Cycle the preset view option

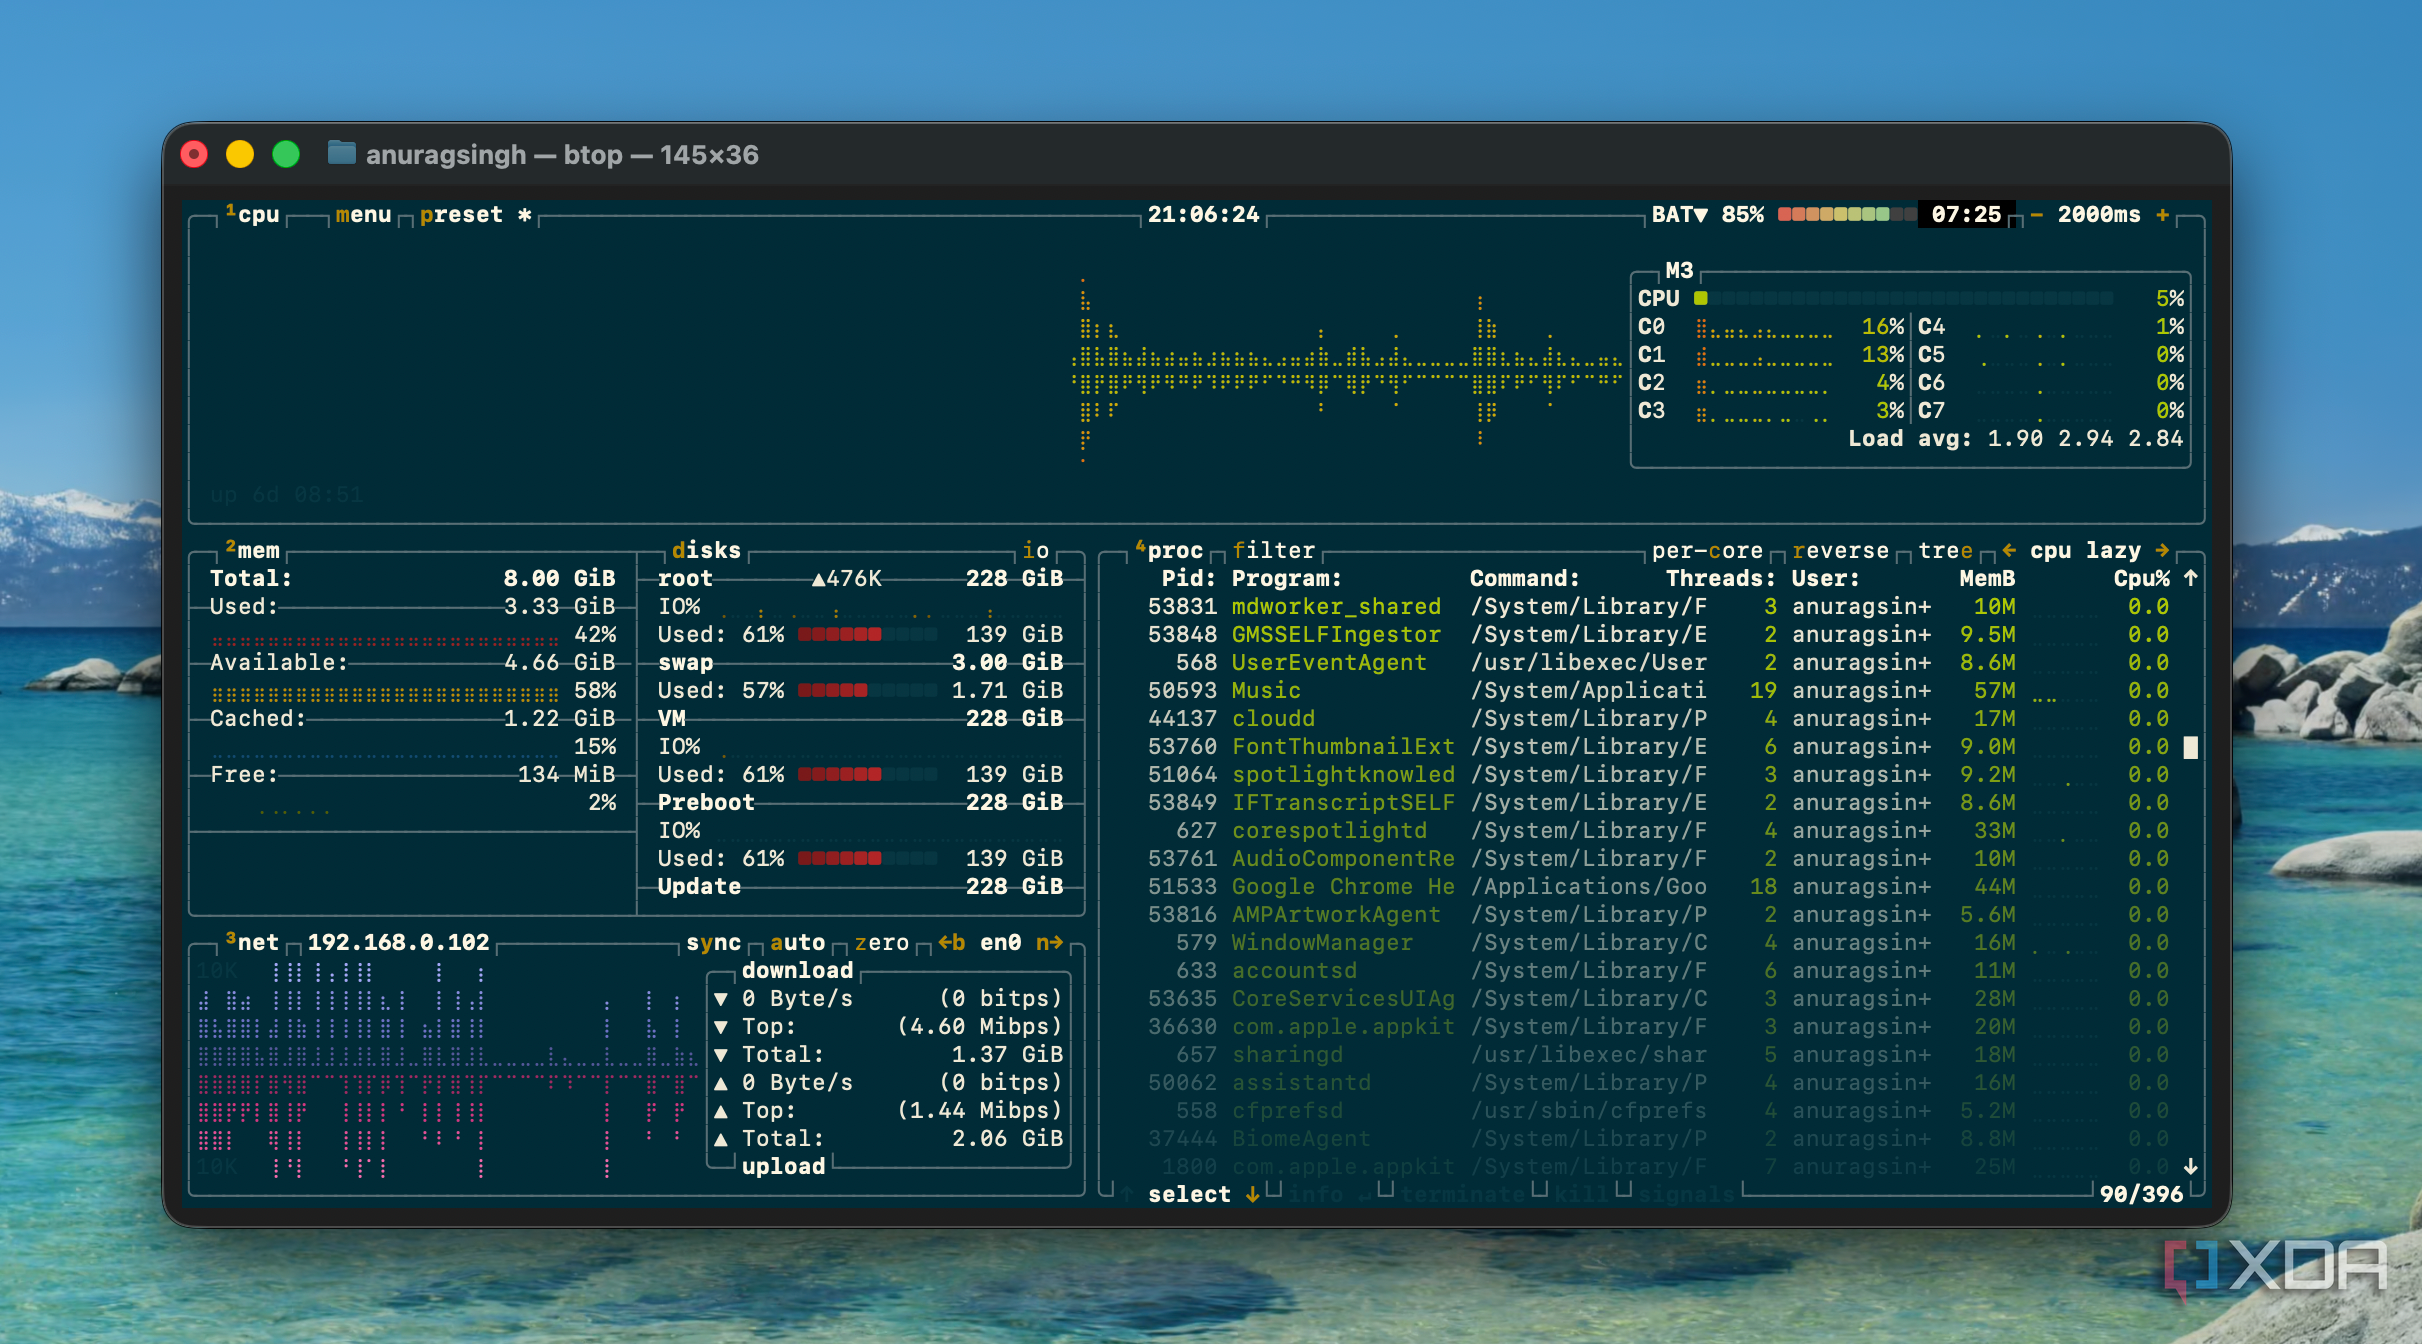tap(461, 215)
